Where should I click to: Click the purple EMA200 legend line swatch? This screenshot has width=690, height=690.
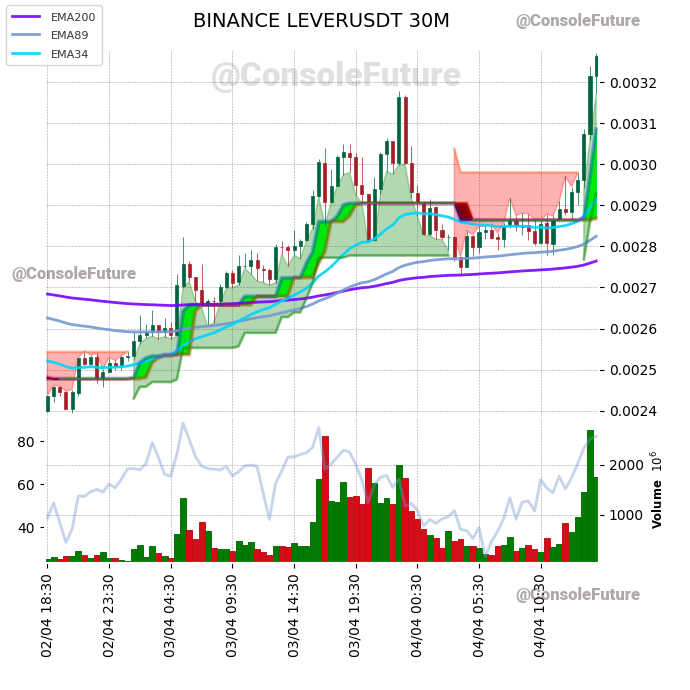pyautogui.click(x=26, y=17)
